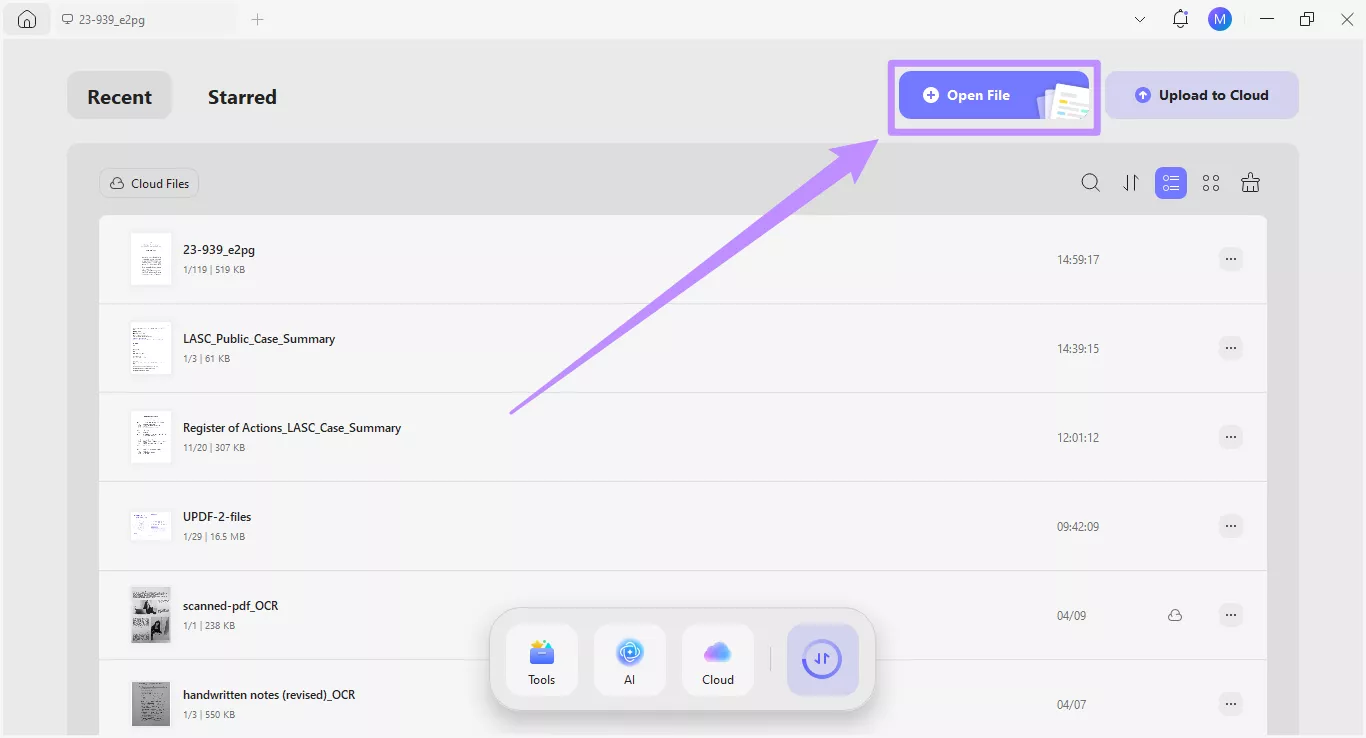Select the file name UPDF-2-files
The height and width of the screenshot is (738, 1366).
point(217,517)
